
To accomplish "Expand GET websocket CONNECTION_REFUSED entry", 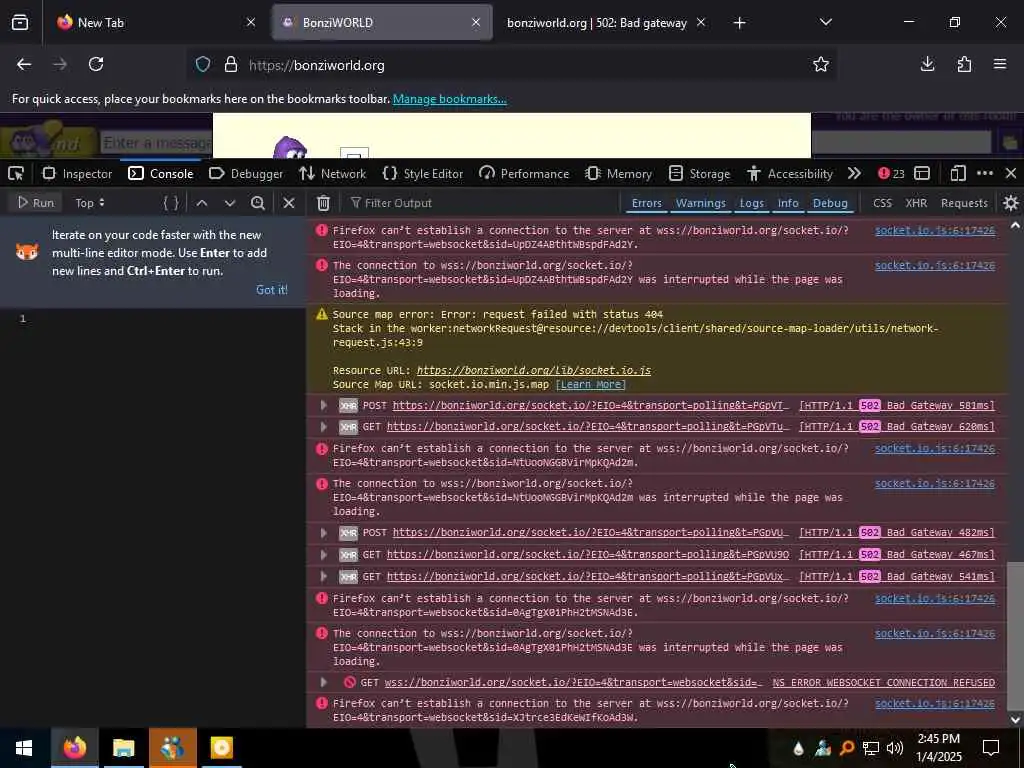I will coord(323,682).
